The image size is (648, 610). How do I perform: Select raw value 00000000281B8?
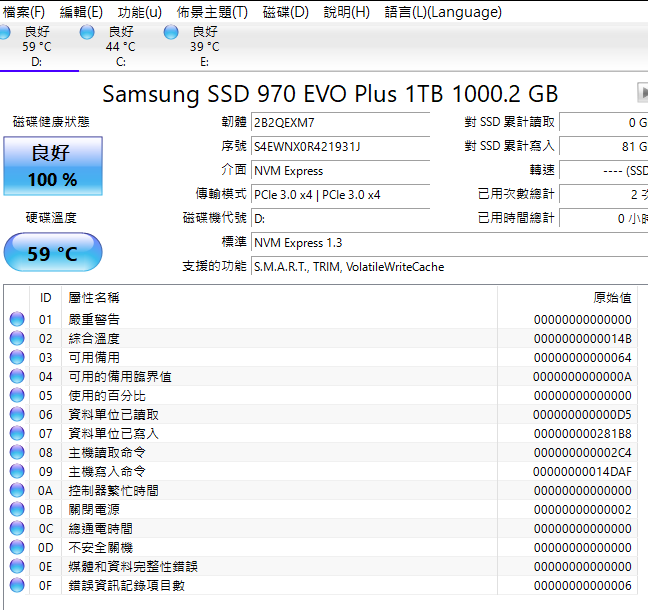[583, 434]
